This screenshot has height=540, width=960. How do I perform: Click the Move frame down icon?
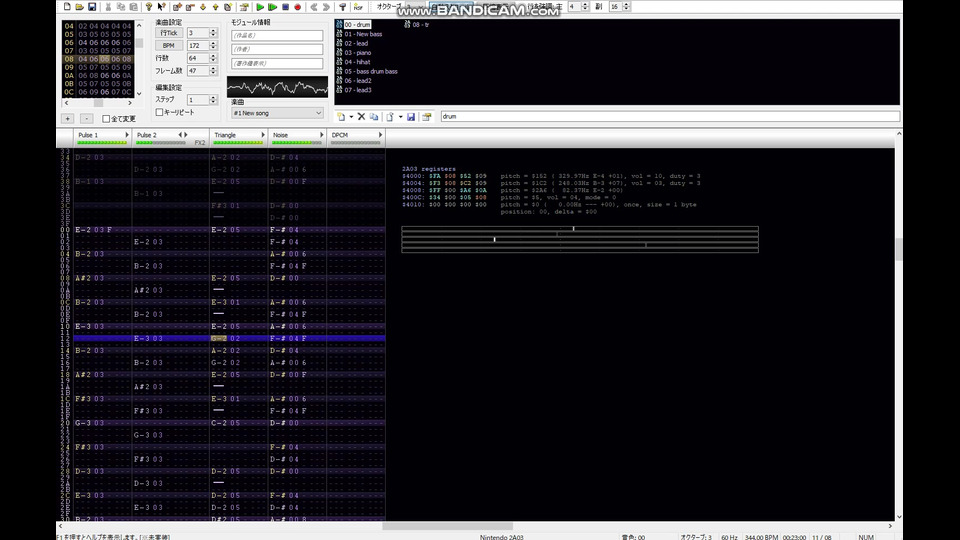(203, 7)
